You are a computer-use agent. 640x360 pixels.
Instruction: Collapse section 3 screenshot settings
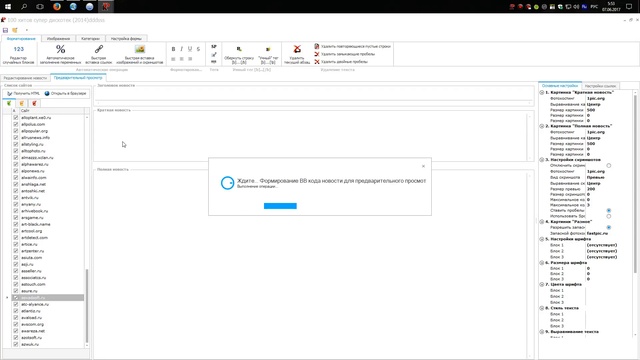pos(542,160)
